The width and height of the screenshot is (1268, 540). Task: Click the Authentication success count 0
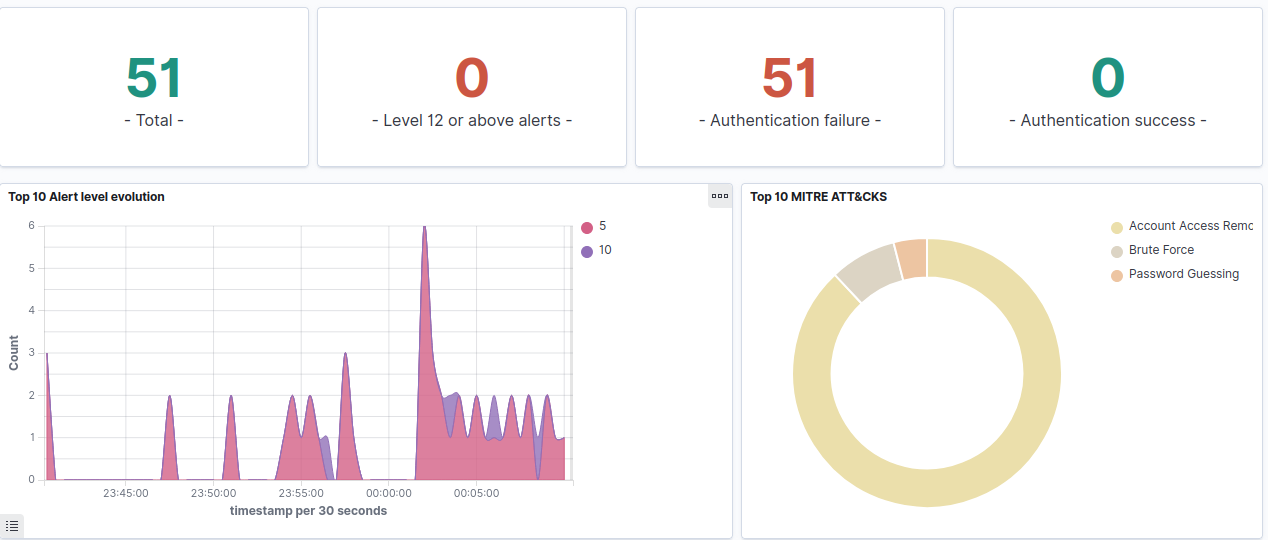tap(1108, 78)
